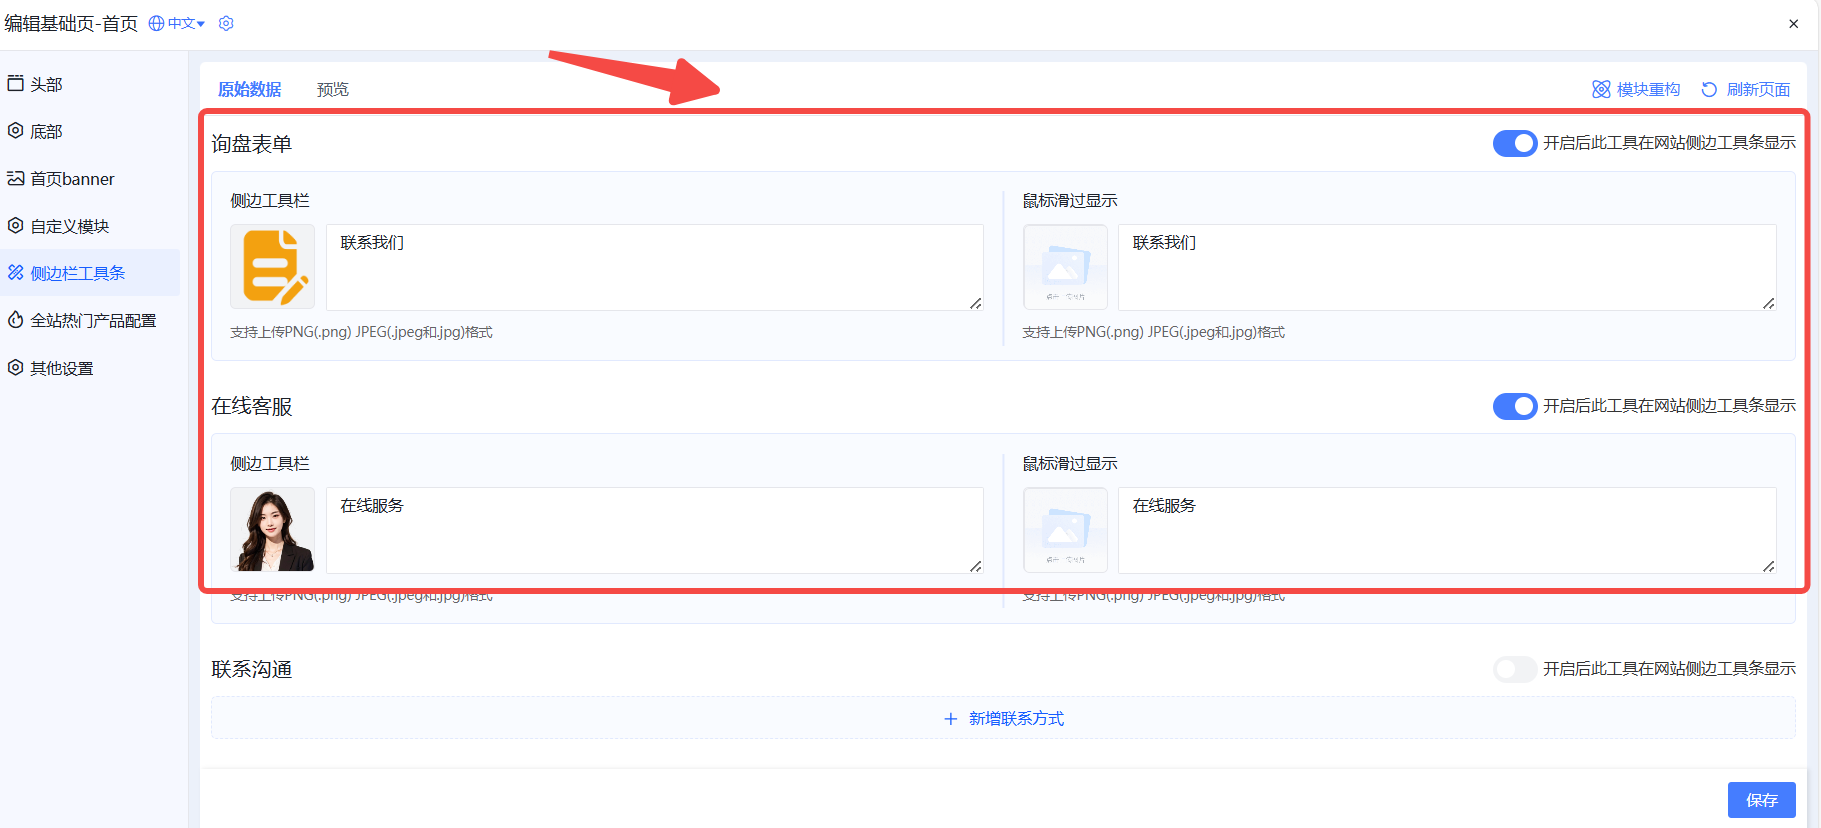Click the 在线客服 hover image placeholder
Viewport: 1821px width, 828px height.
(x=1065, y=529)
